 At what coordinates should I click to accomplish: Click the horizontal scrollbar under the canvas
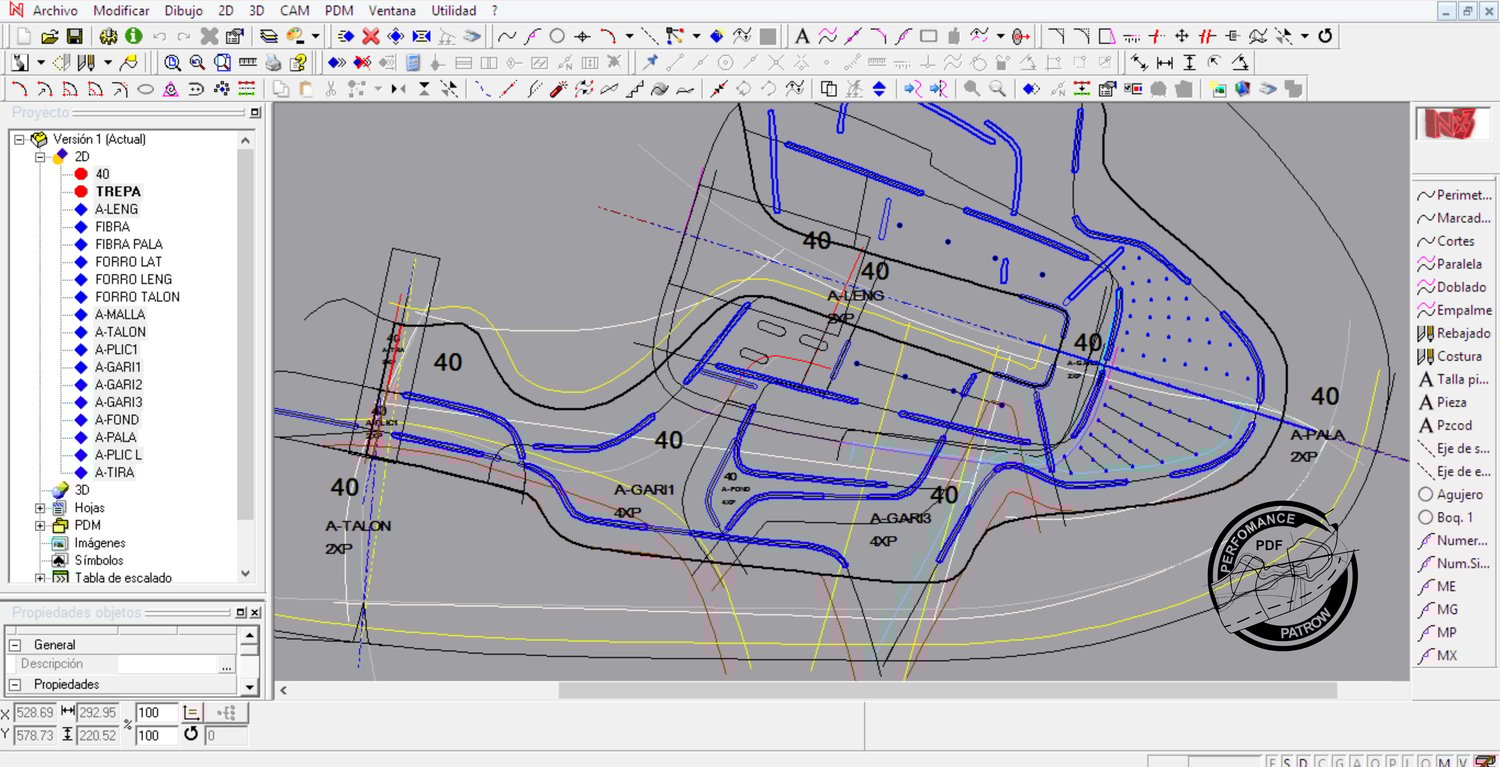point(946,690)
